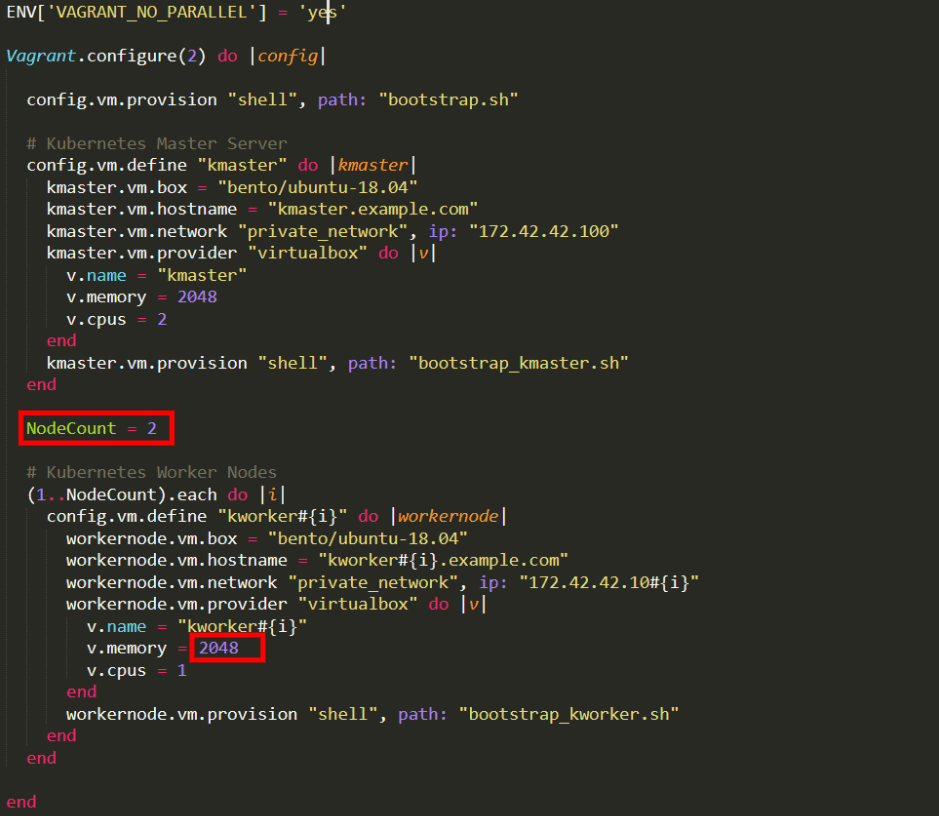
Task: Click the "172.42.42.100" IP string
Action: click(544, 231)
